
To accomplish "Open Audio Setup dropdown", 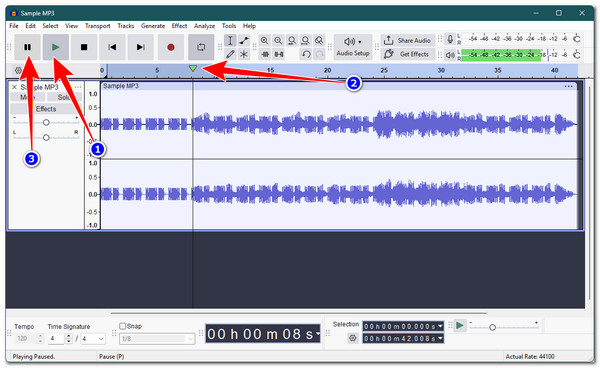I will coord(352,47).
